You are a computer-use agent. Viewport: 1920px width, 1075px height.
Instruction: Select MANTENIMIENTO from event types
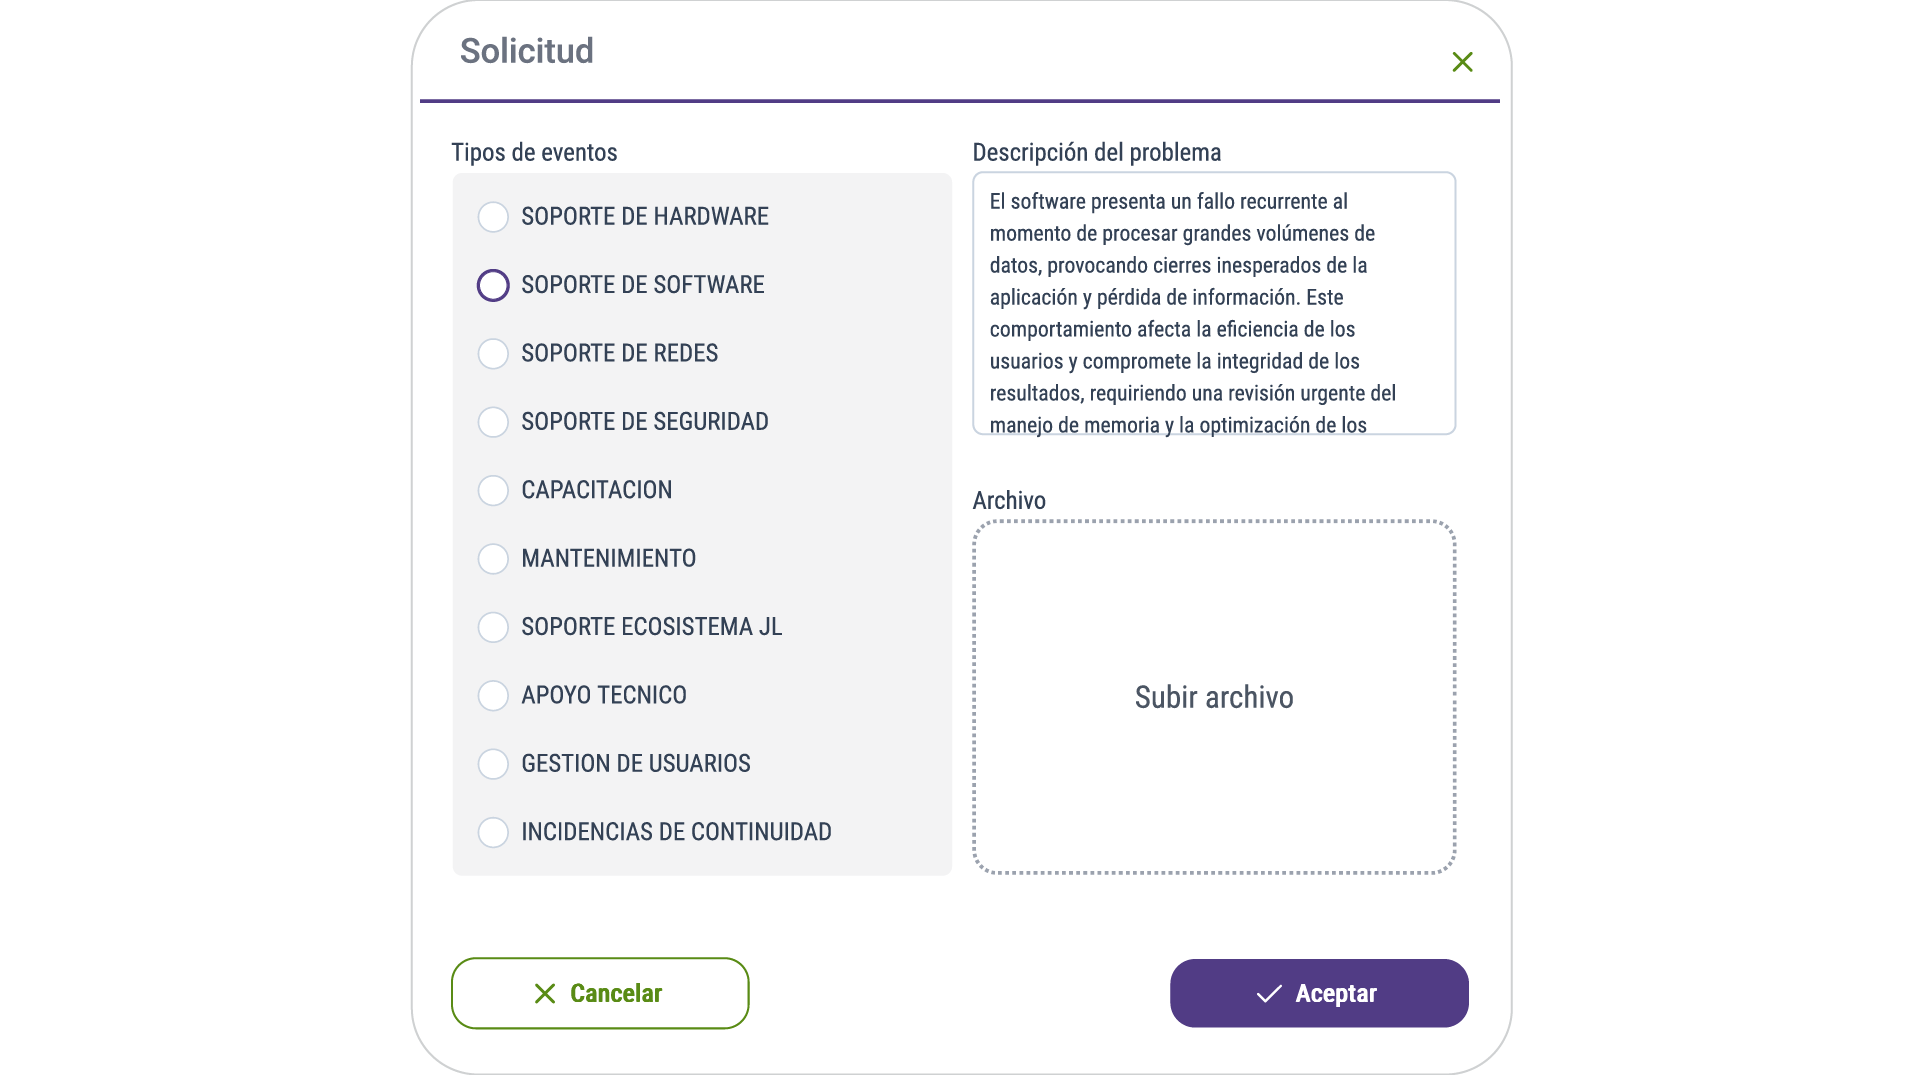coord(493,558)
